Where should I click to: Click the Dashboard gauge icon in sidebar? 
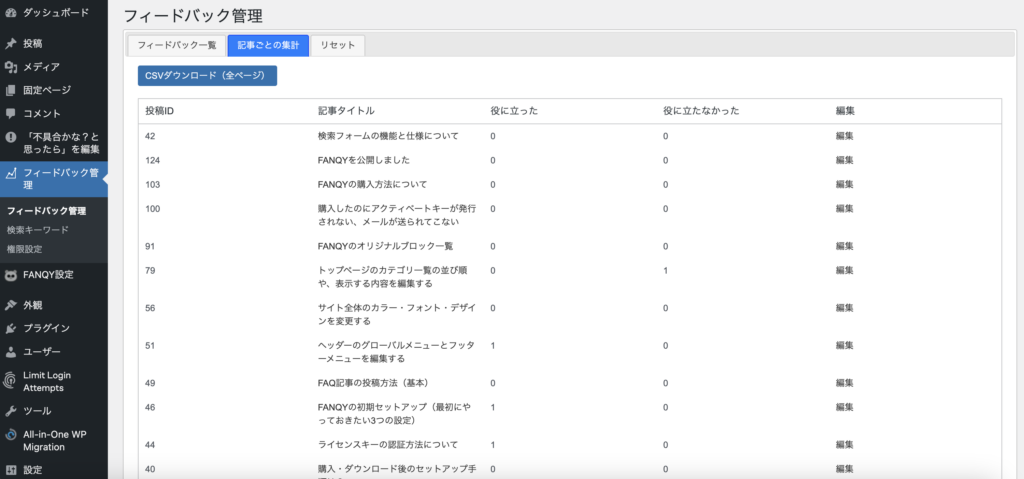[11, 14]
